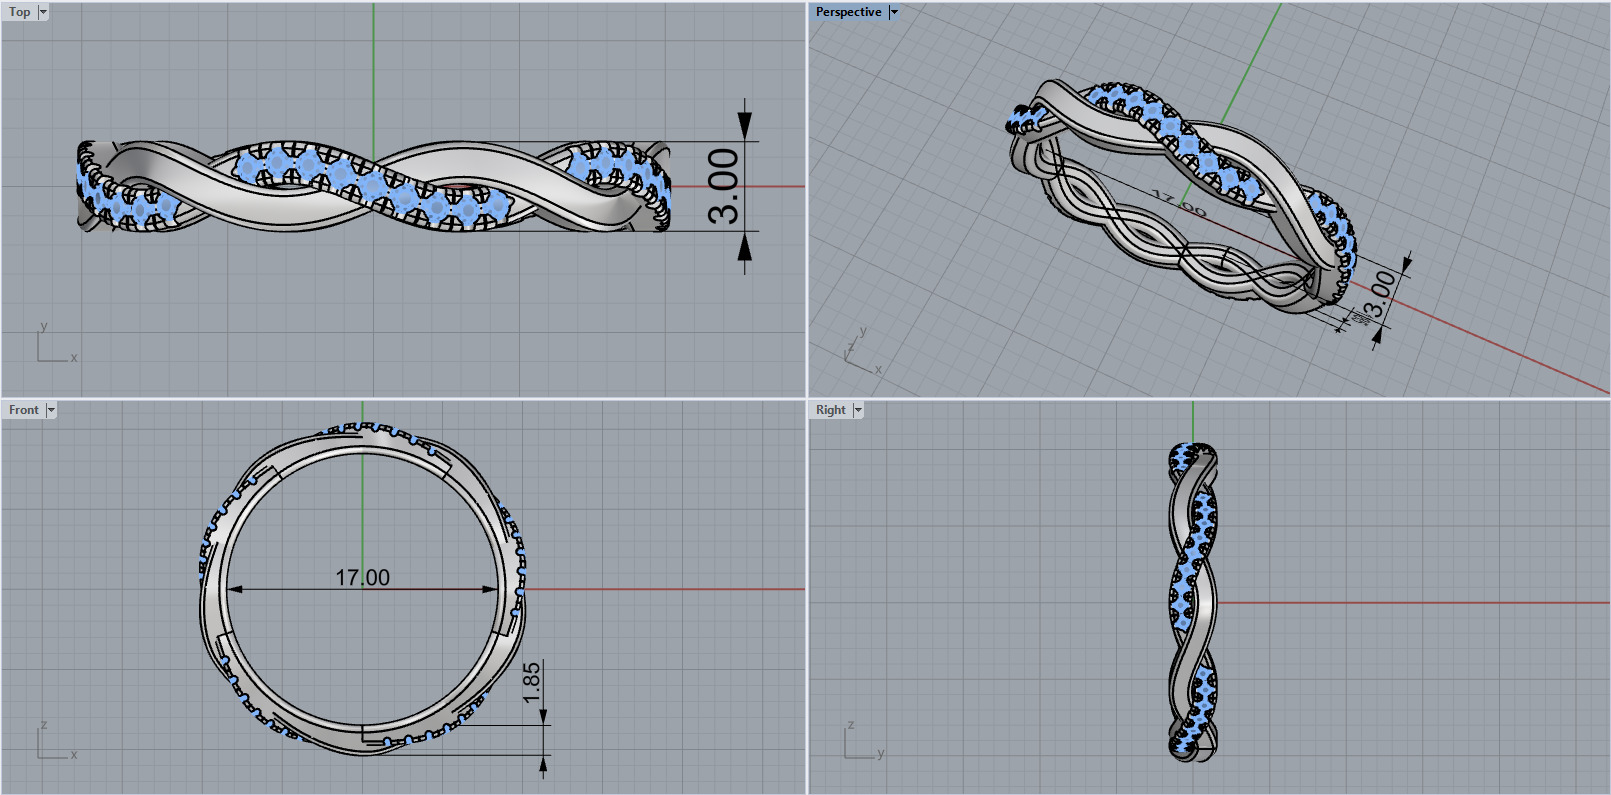Activate the Front viewport title label
Screen dimensions: 1611x795
pos(24,410)
